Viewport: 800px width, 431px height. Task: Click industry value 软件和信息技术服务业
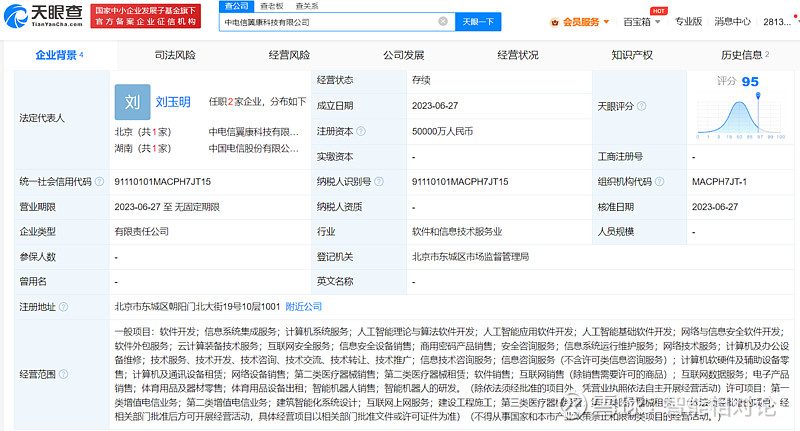click(x=457, y=232)
